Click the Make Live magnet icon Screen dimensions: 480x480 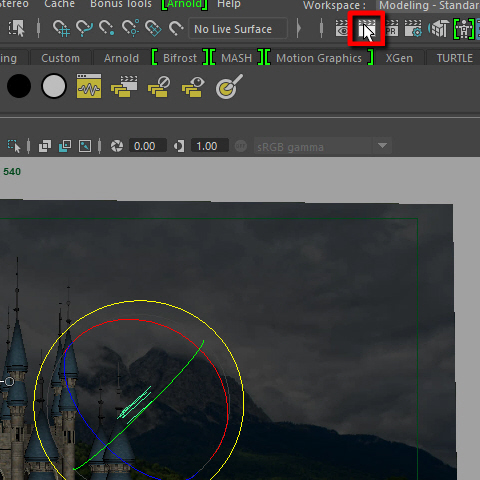[176, 28]
